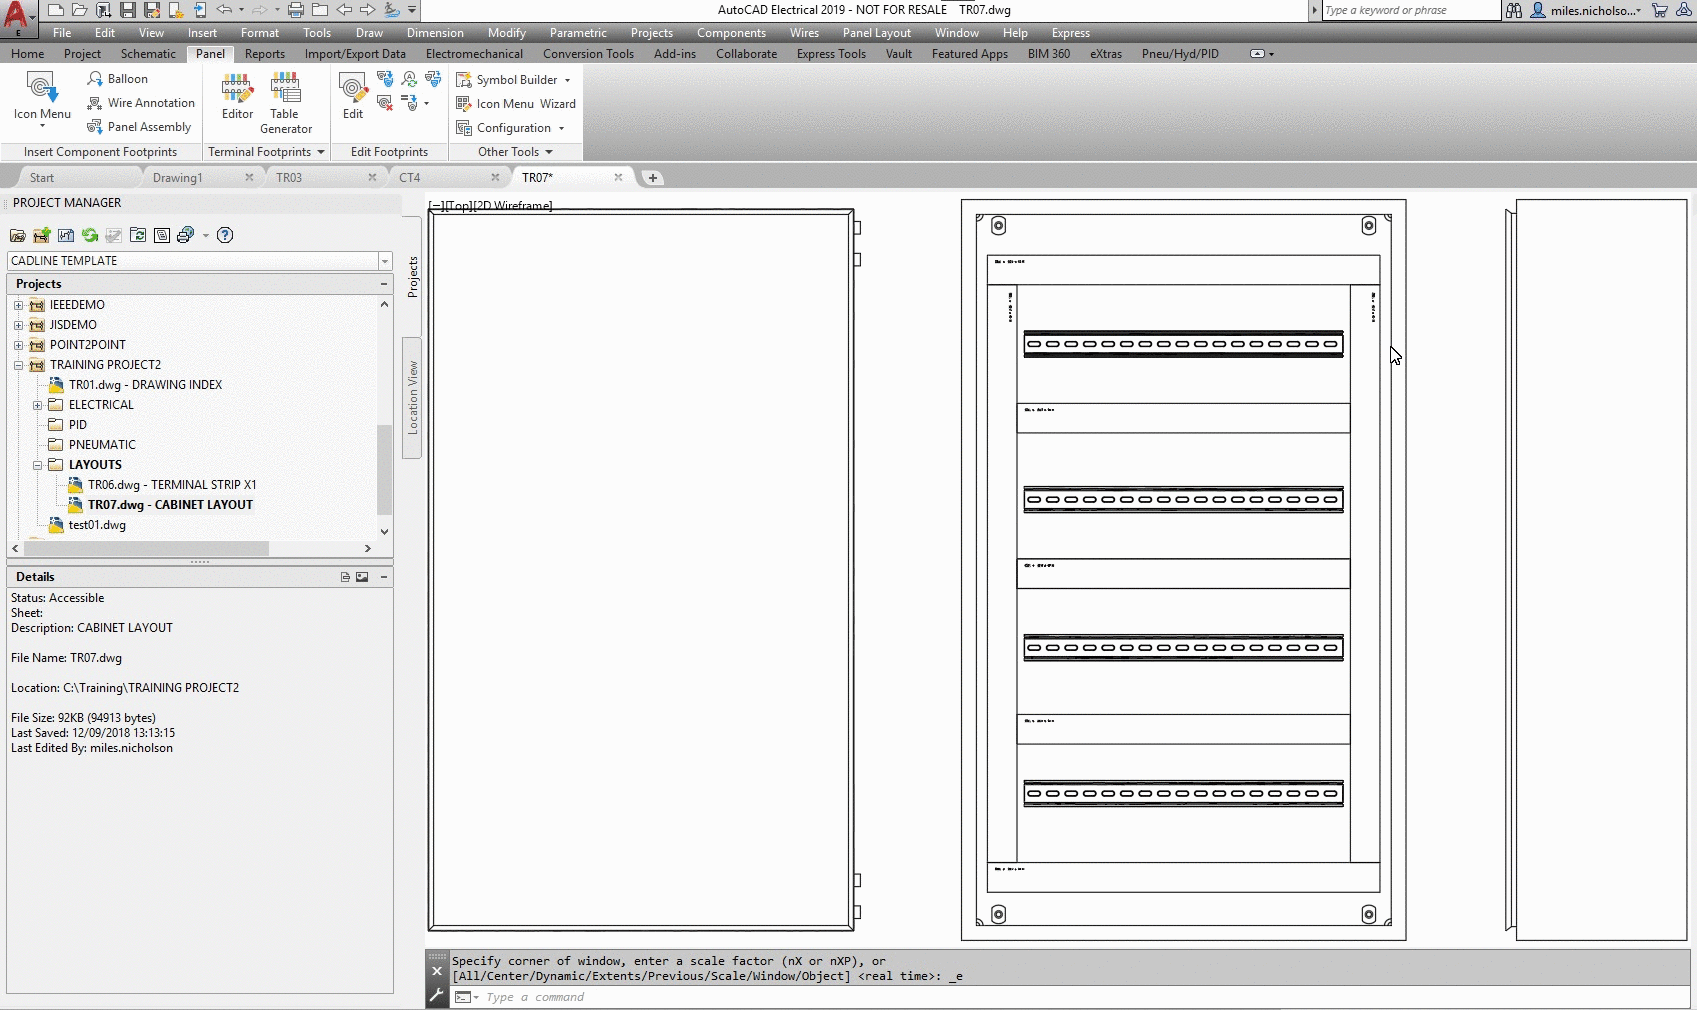1697x1010 pixels.
Task: Click the Plot printer icon in quick access
Action: click(296, 10)
